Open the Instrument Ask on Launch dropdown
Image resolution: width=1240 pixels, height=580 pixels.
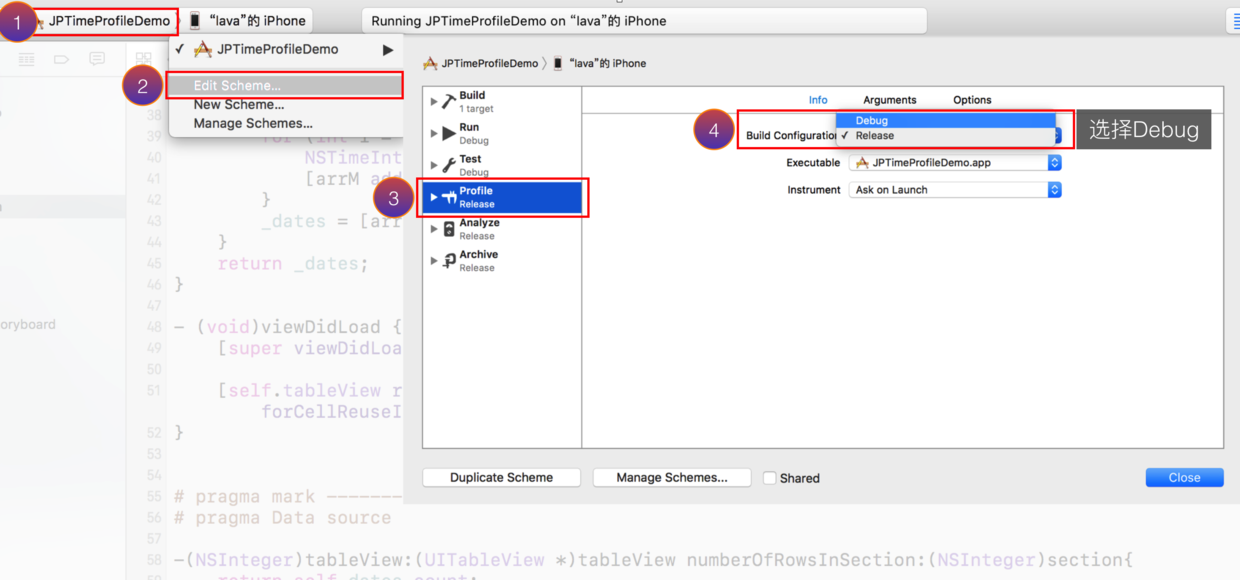pyautogui.click(x=955, y=190)
